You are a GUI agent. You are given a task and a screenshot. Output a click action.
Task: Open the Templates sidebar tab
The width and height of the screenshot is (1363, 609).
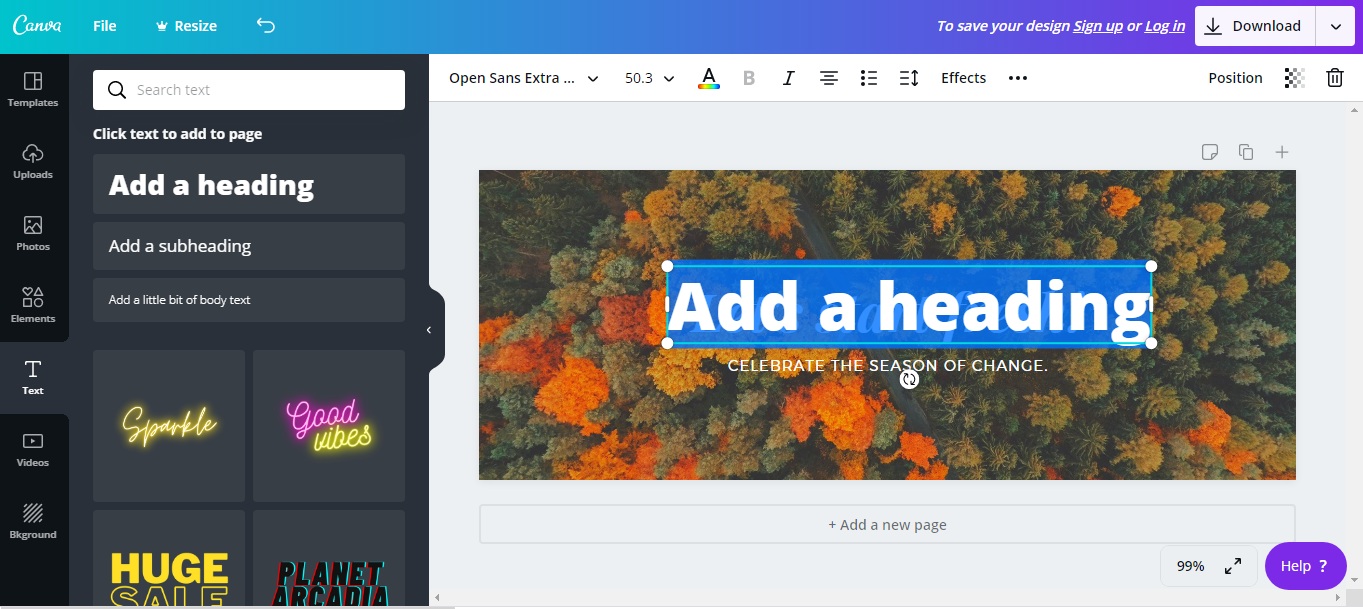pos(33,89)
